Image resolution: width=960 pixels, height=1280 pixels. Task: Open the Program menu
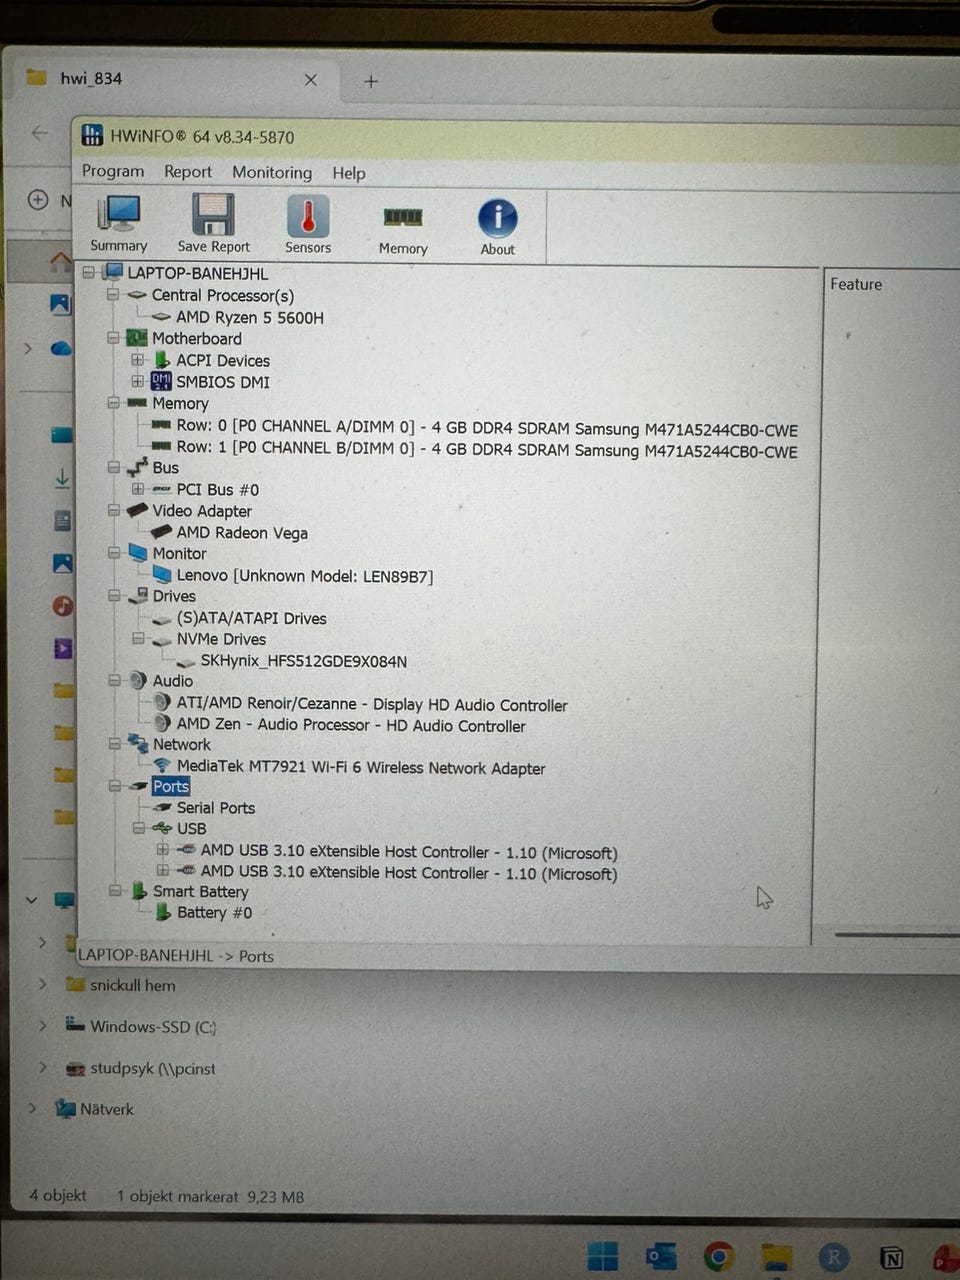click(113, 171)
